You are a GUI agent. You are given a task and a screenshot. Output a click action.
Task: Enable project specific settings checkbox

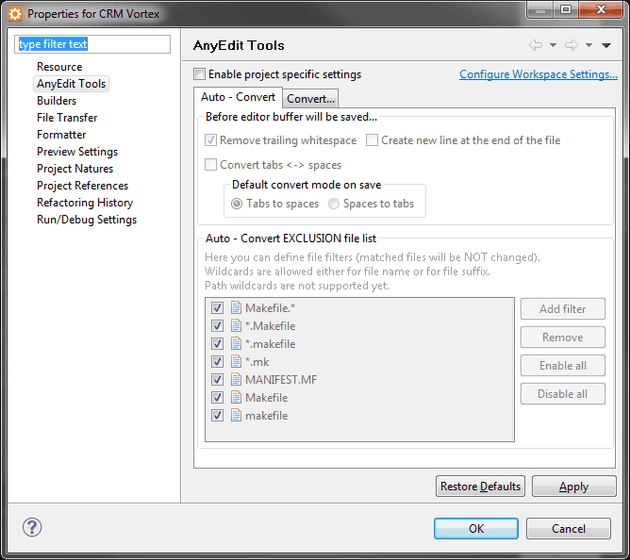(x=199, y=74)
